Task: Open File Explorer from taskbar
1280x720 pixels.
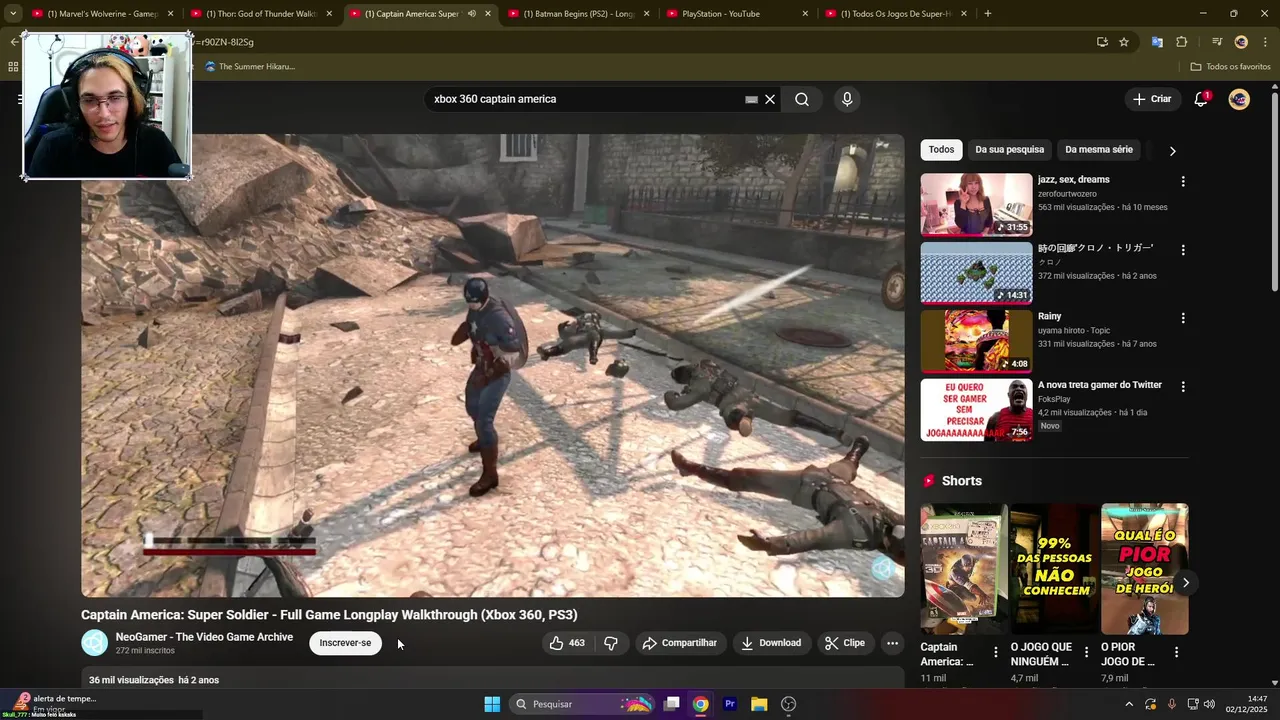Action: tap(759, 704)
